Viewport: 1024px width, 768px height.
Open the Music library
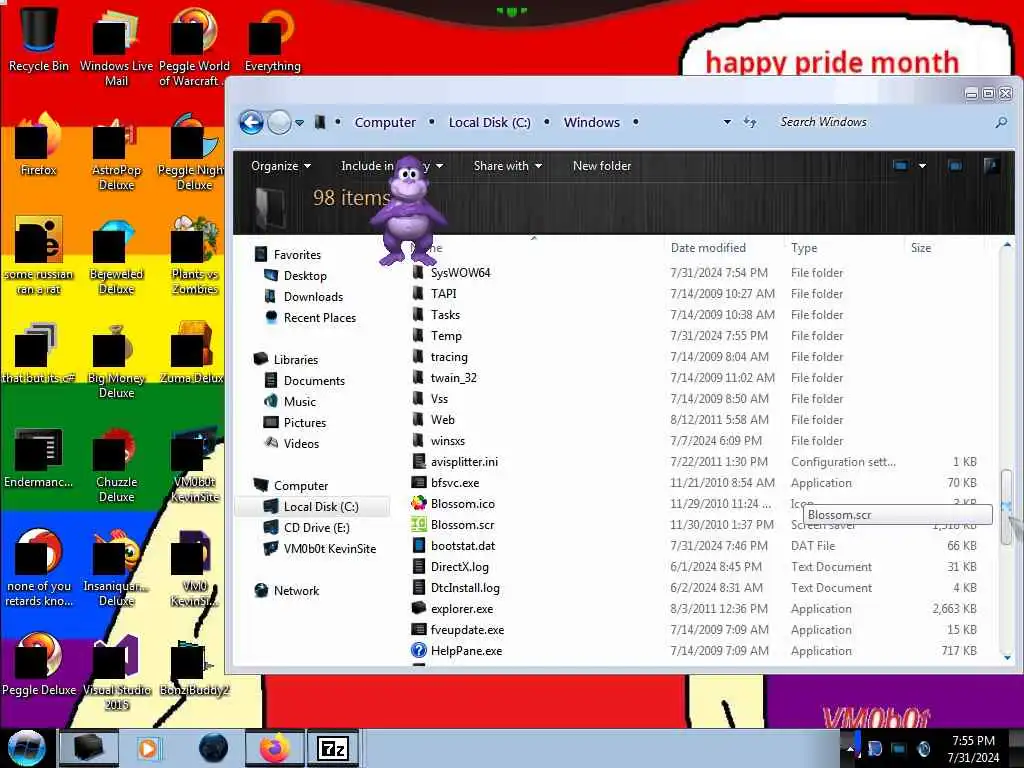coord(299,402)
